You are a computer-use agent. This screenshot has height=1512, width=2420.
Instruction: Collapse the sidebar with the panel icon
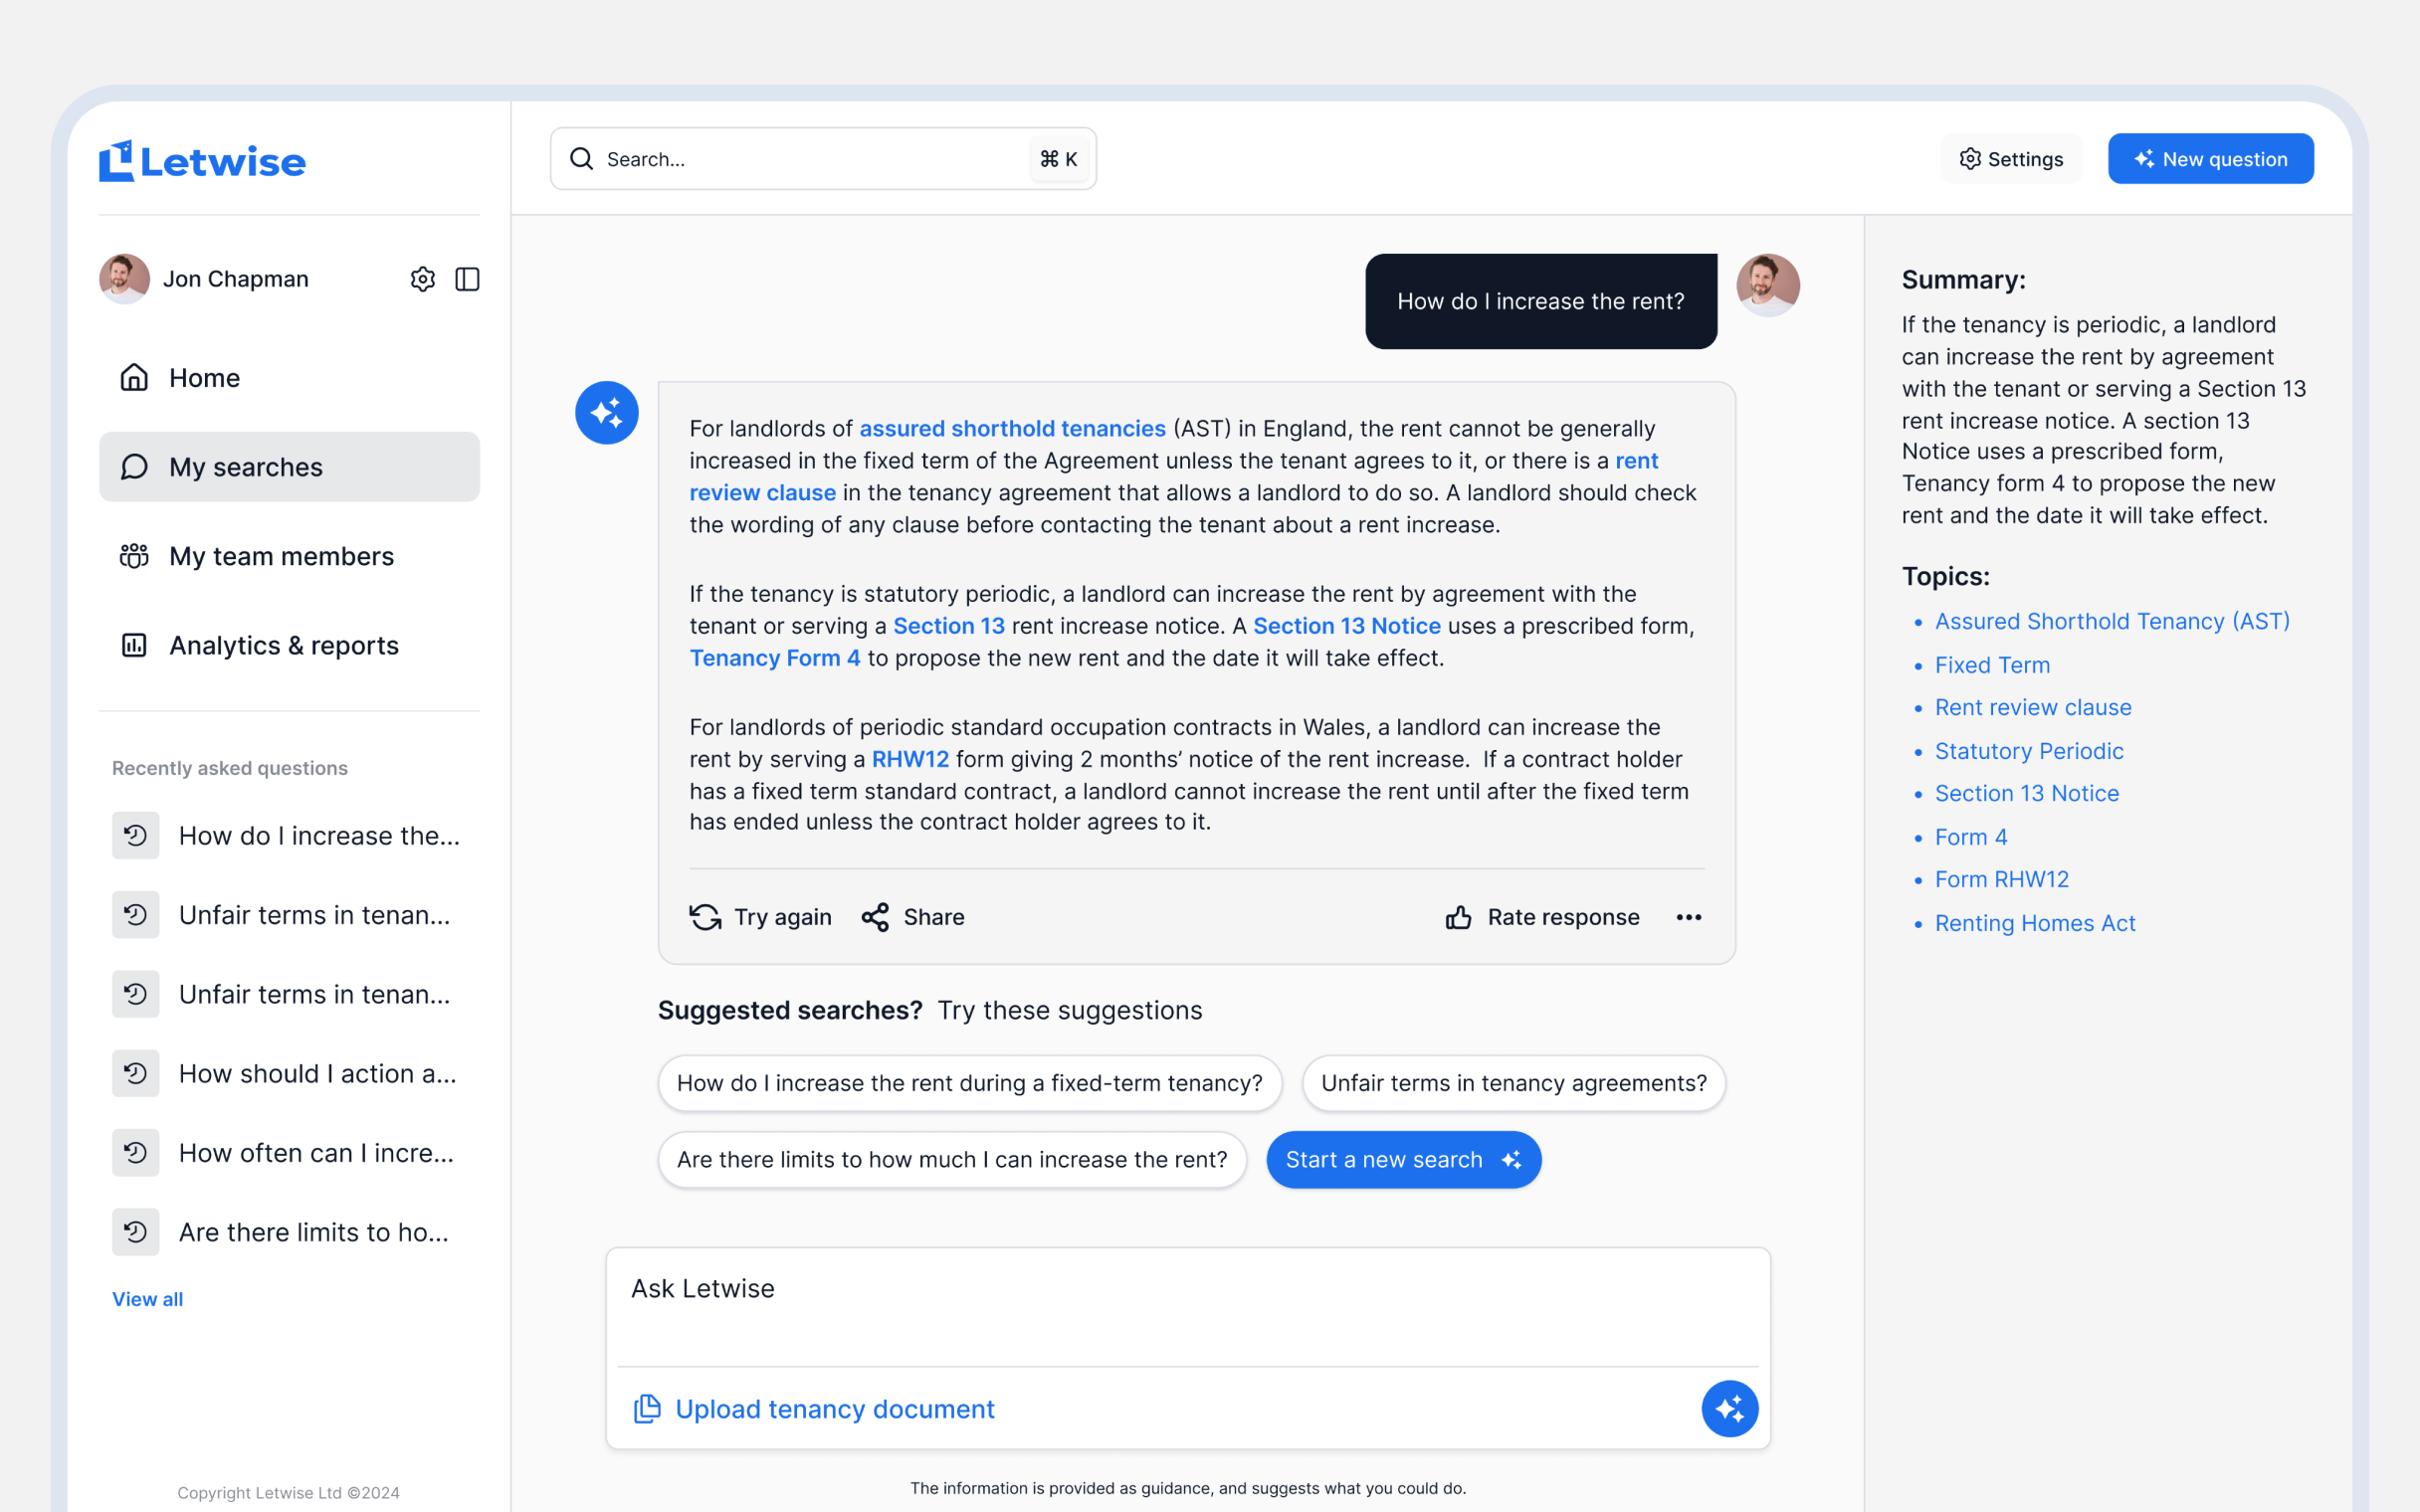(467, 279)
